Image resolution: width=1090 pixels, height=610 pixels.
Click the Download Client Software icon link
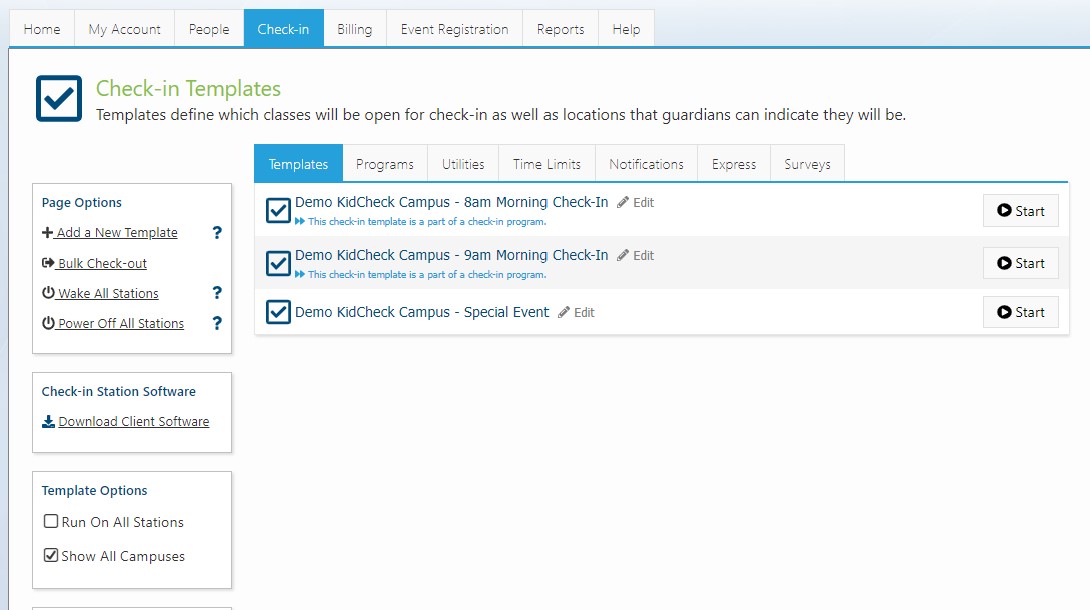pyautogui.click(x=48, y=422)
